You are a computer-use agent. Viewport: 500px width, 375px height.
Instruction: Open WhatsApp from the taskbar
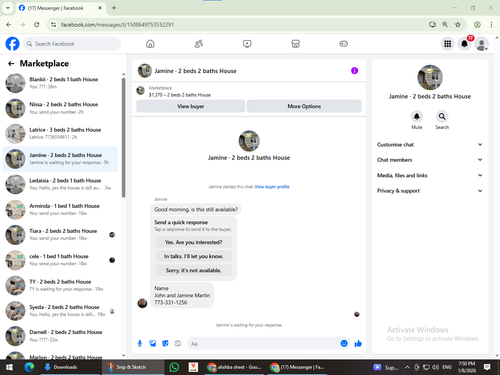point(174,367)
